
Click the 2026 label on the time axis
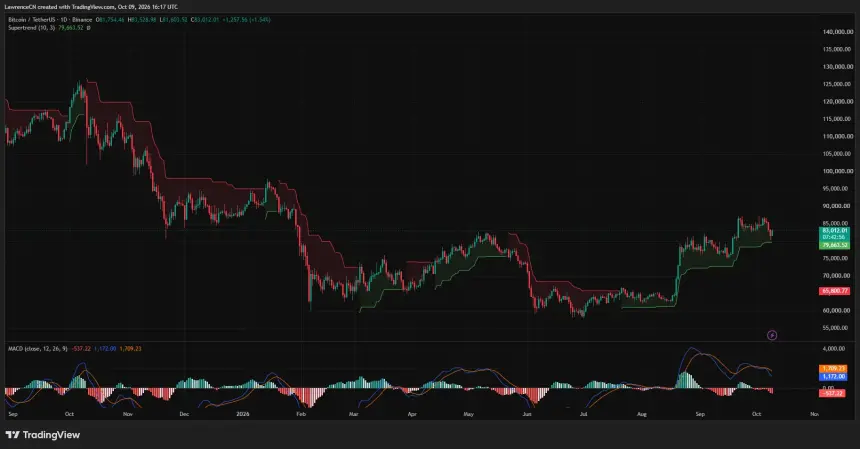[242, 414]
